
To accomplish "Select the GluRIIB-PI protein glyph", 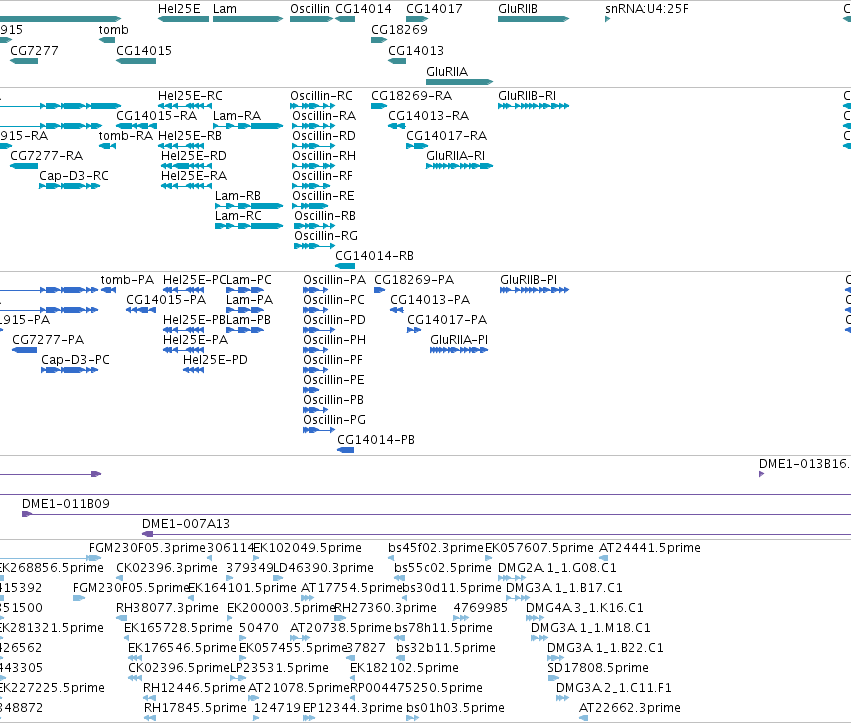I will [535, 290].
